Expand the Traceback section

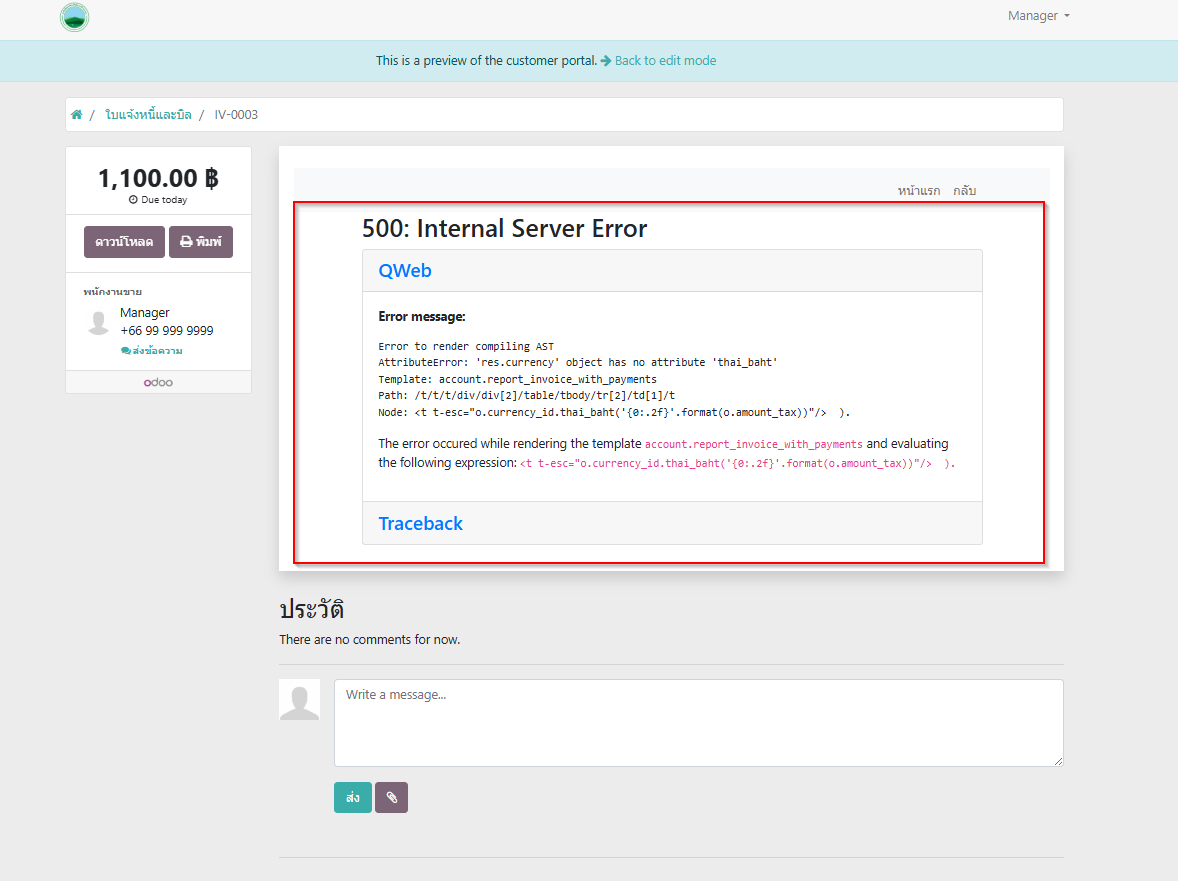pos(421,524)
